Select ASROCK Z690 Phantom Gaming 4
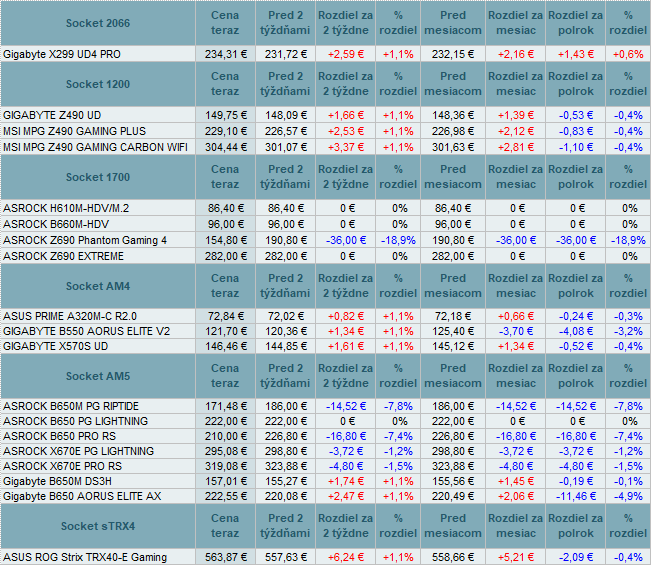 [x=85, y=240]
